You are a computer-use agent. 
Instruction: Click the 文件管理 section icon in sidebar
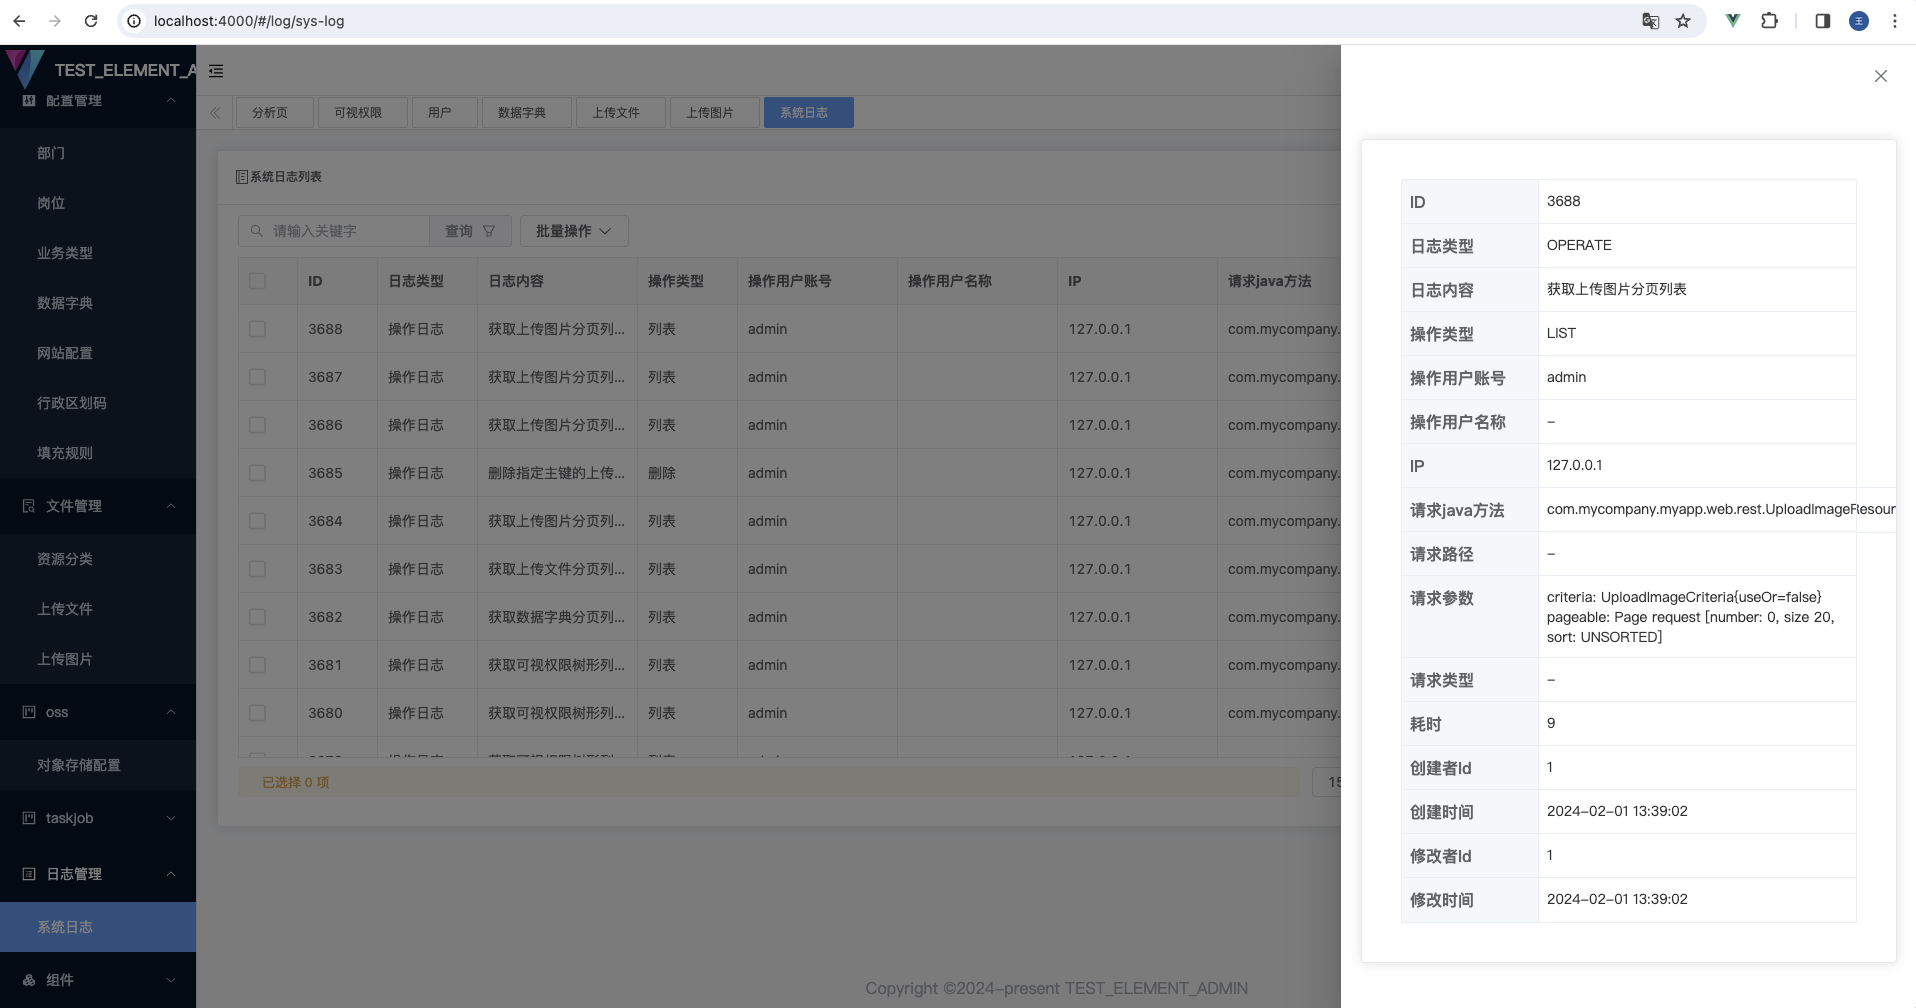(27, 506)
